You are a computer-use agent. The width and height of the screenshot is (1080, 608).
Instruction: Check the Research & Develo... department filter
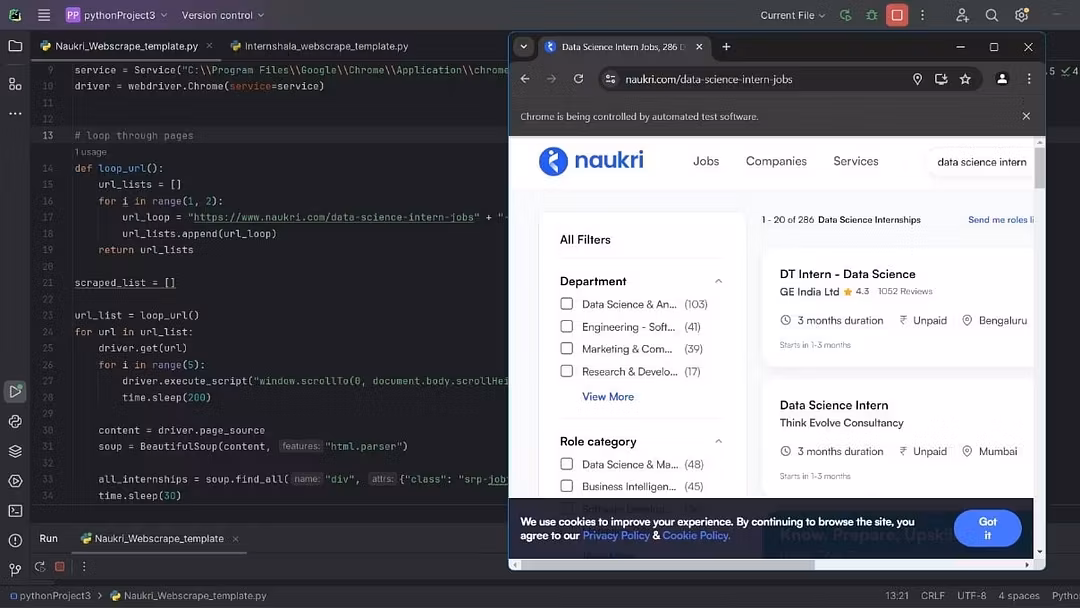click(x=566, y=371)
